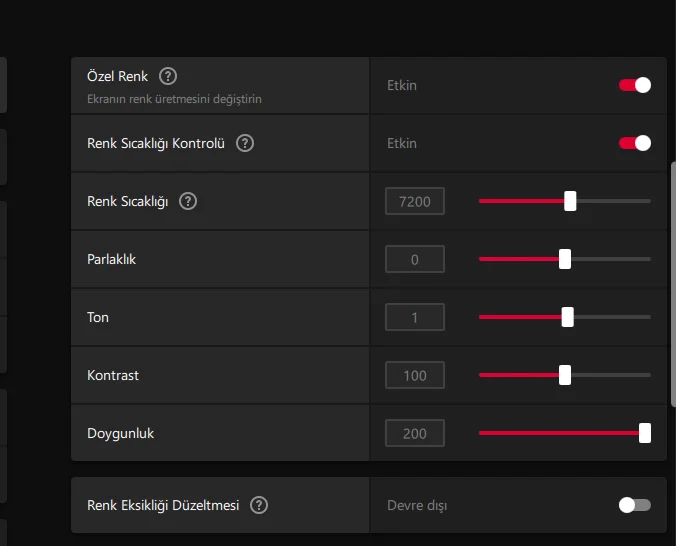This screenshot has width=676, height=546.
Task: Click help icon beside Renk Sıcaklığı Kontrolü
Action: point(245,143)
